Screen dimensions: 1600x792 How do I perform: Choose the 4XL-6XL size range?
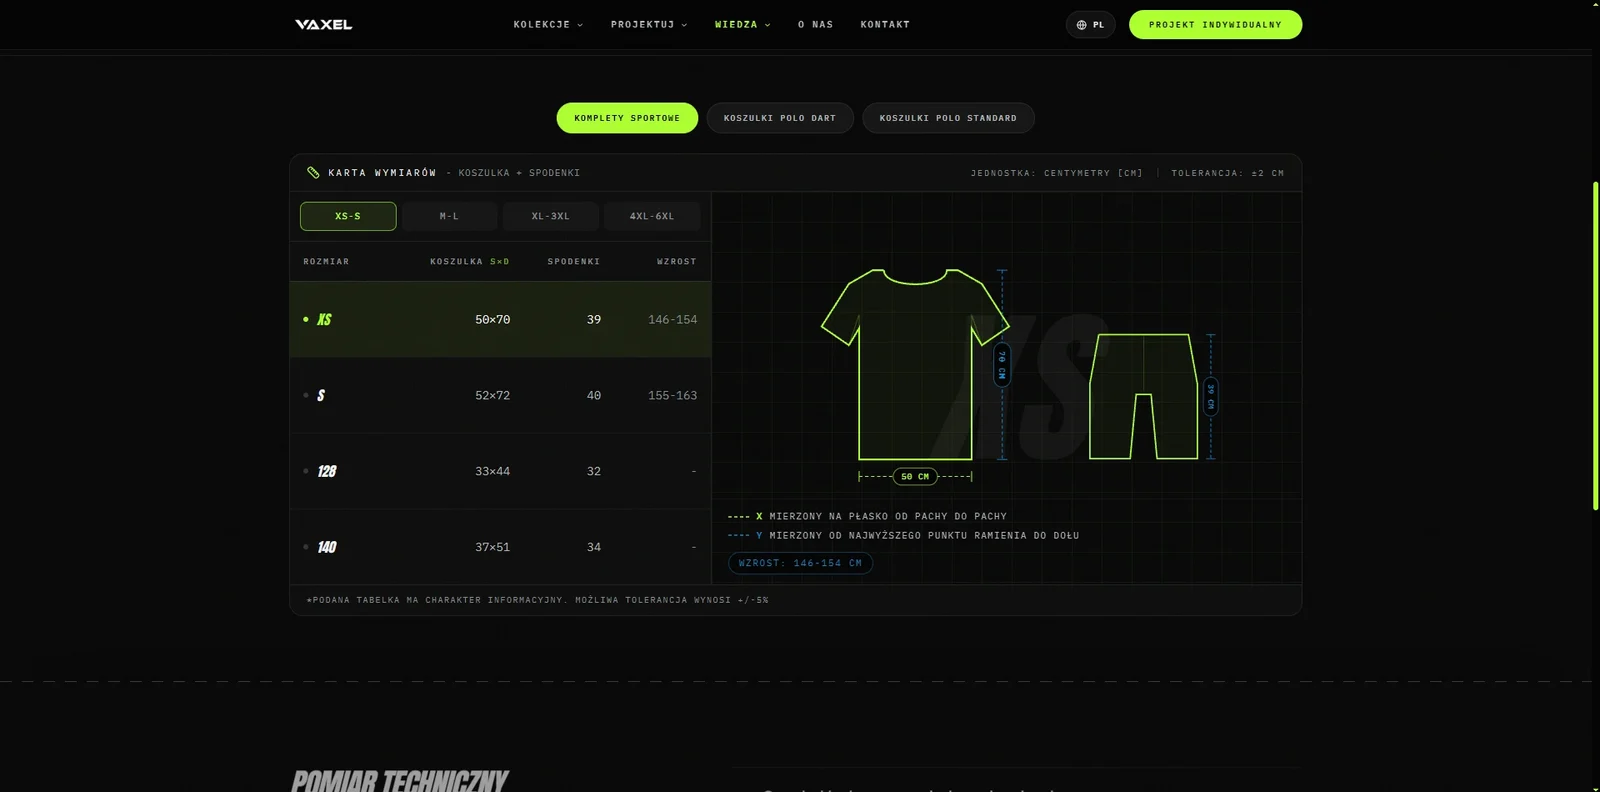[652, 216]
